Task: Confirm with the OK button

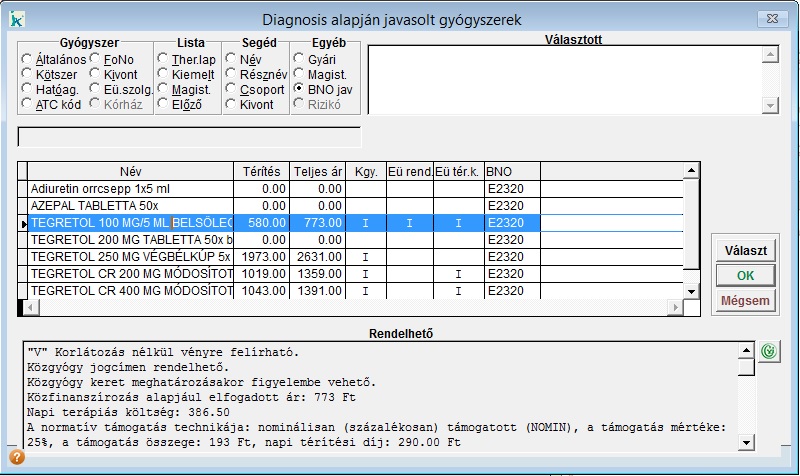Action: click(745, 275)
